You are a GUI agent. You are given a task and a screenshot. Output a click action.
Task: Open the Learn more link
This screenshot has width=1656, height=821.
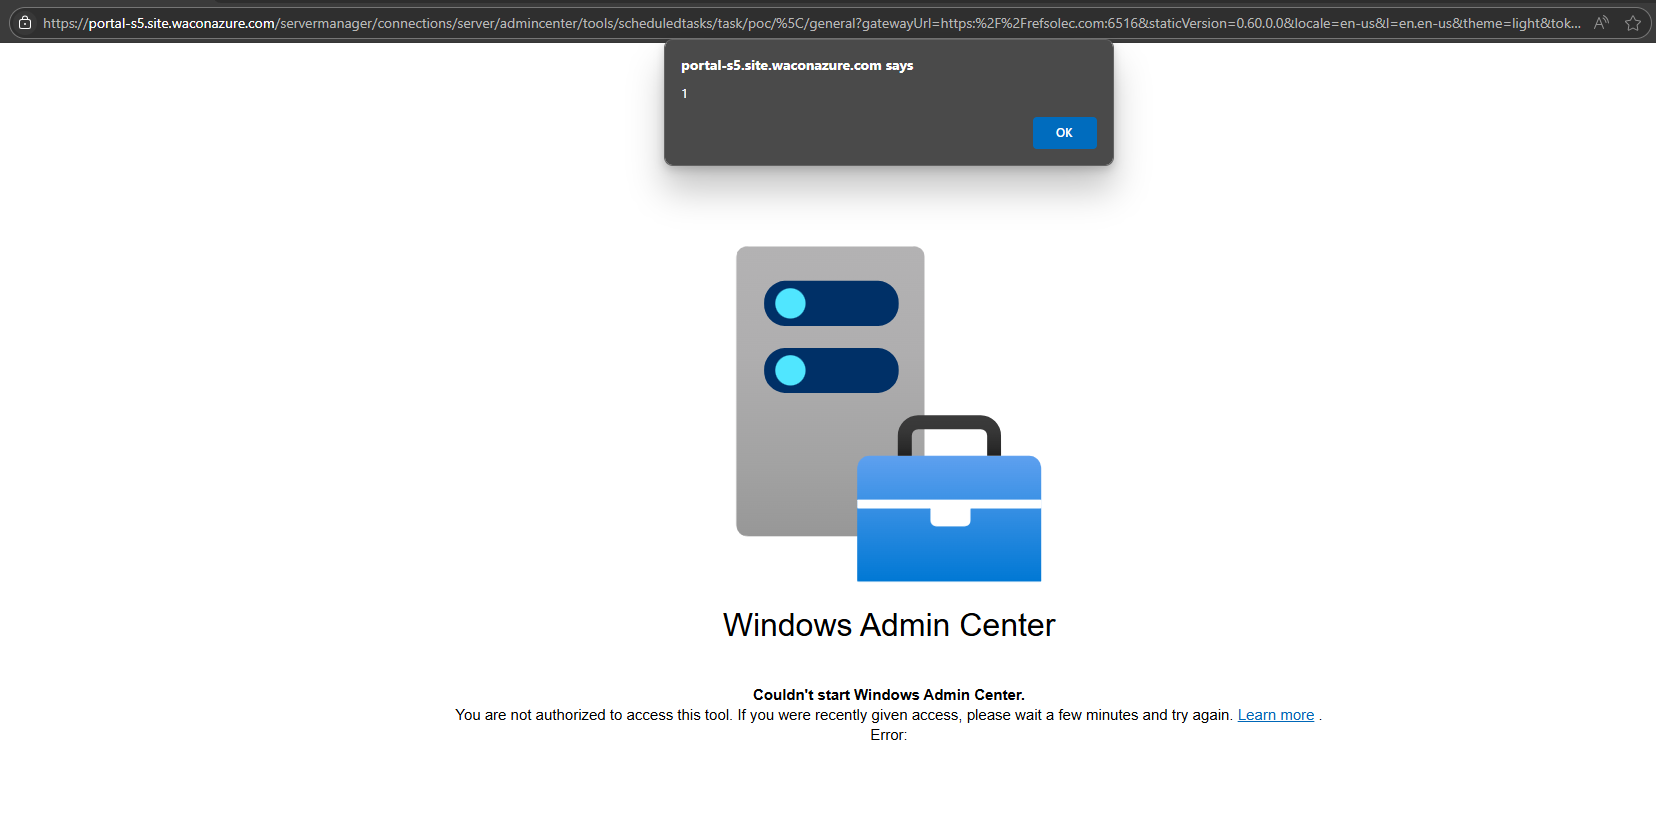coord(1275,715)
